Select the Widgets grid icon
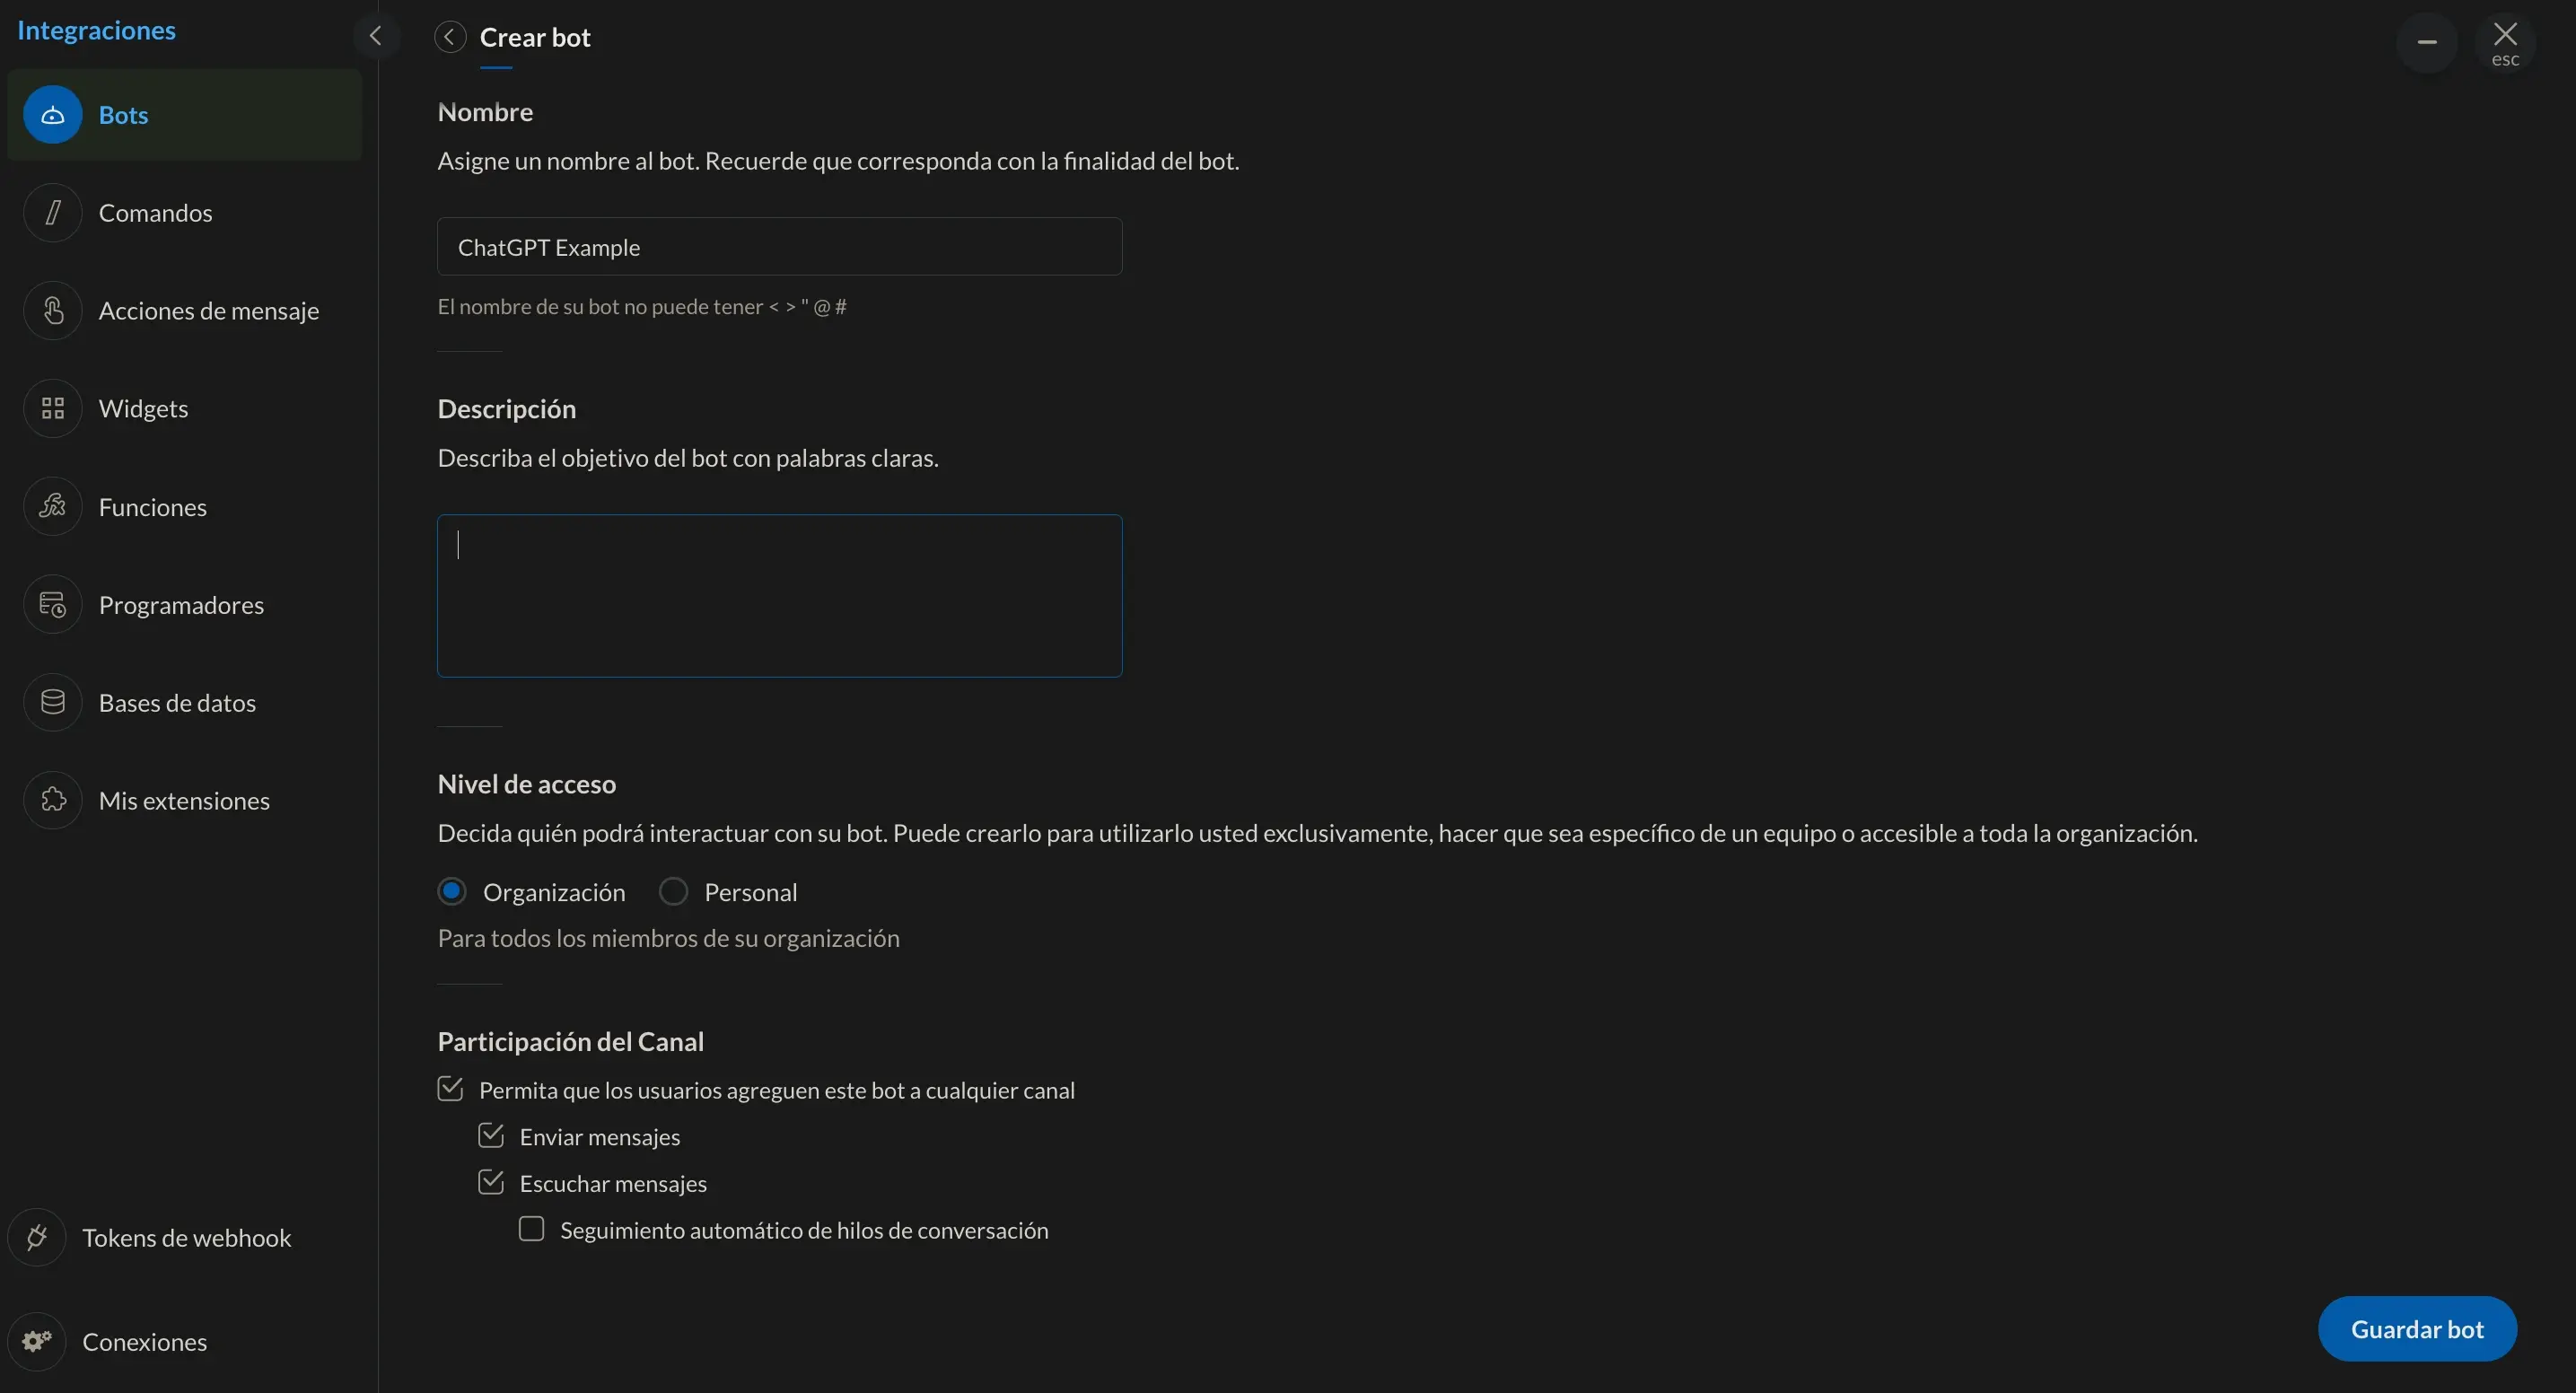 coord(52,409)
